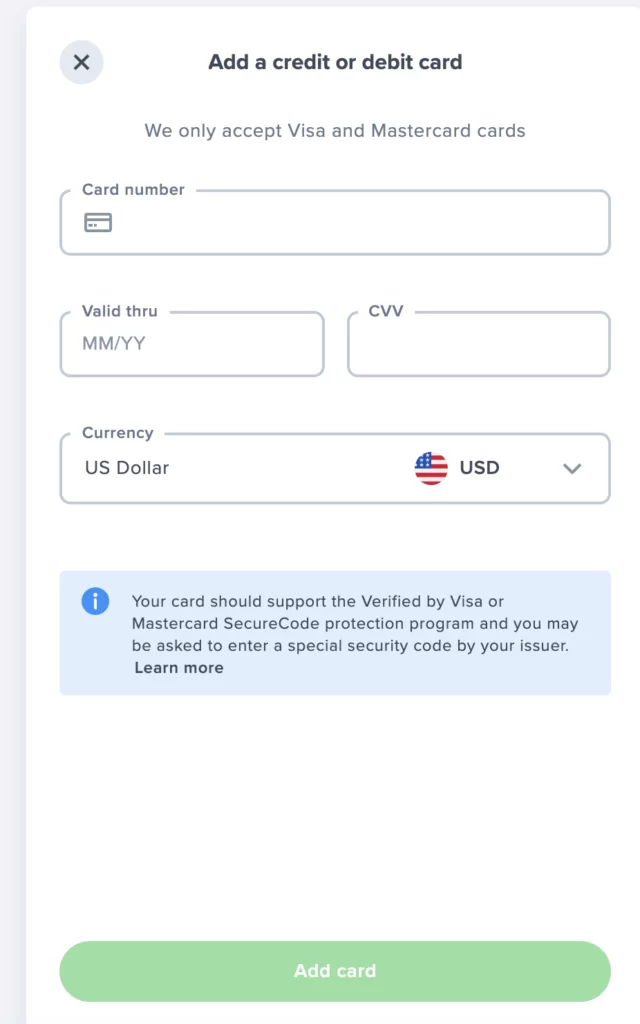Image resolution: width=640 pixels, height=1024 pixels.
Task: Open the Currency dropdown
Action: click(x=335, y=467)
